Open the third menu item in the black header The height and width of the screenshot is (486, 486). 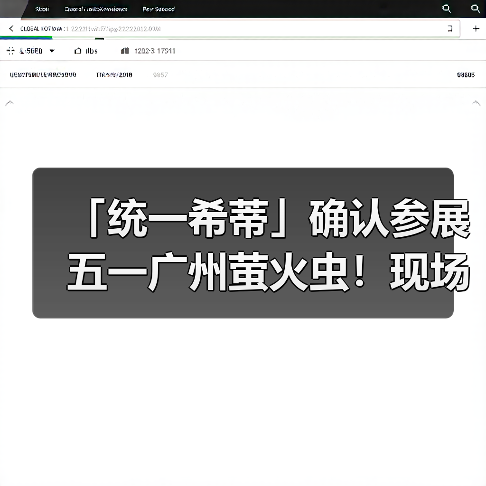point(159,9)
